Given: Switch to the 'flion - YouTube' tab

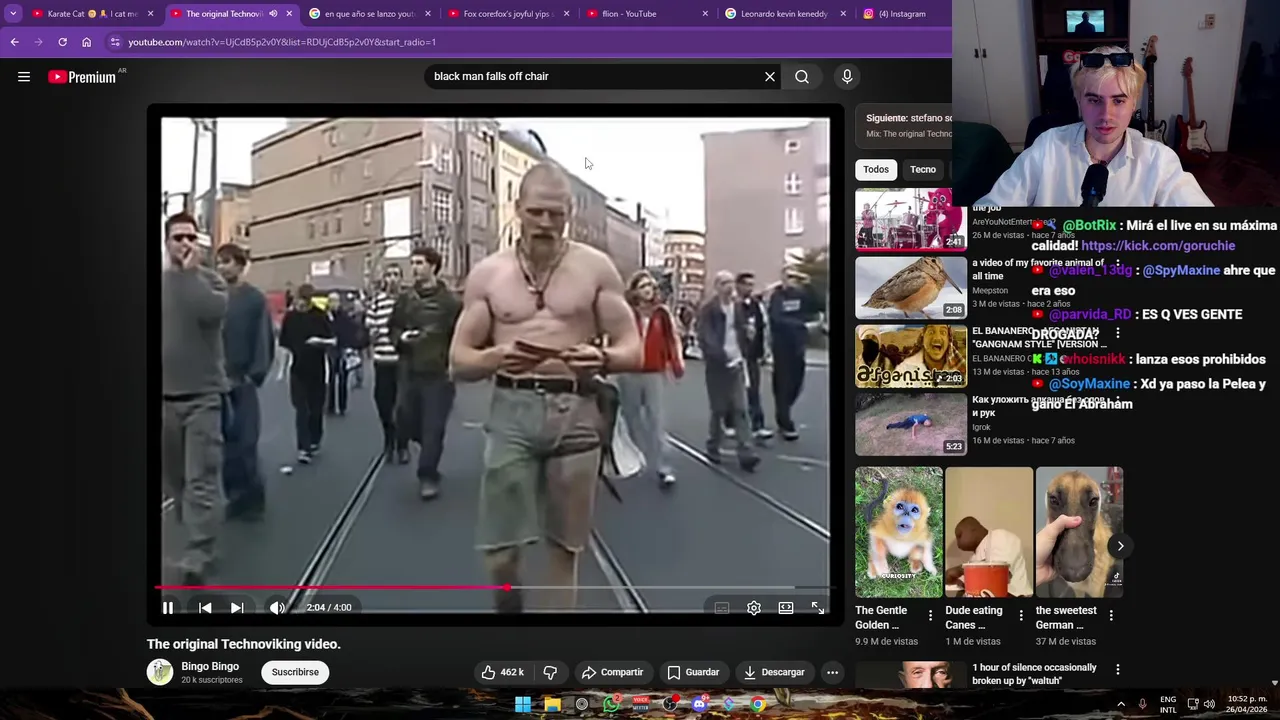Looking at the screenshot, I should point(646,14).
